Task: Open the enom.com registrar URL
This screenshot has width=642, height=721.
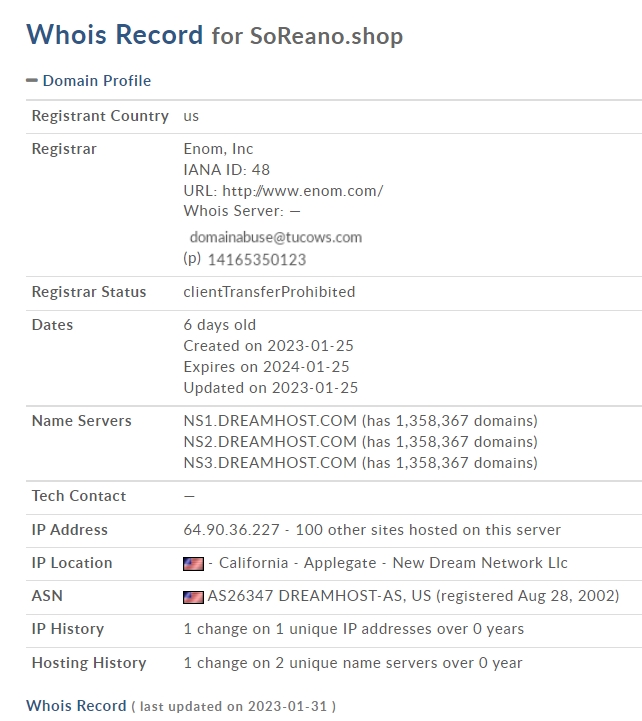Action: pyautogui.click(x=303, y=191)
